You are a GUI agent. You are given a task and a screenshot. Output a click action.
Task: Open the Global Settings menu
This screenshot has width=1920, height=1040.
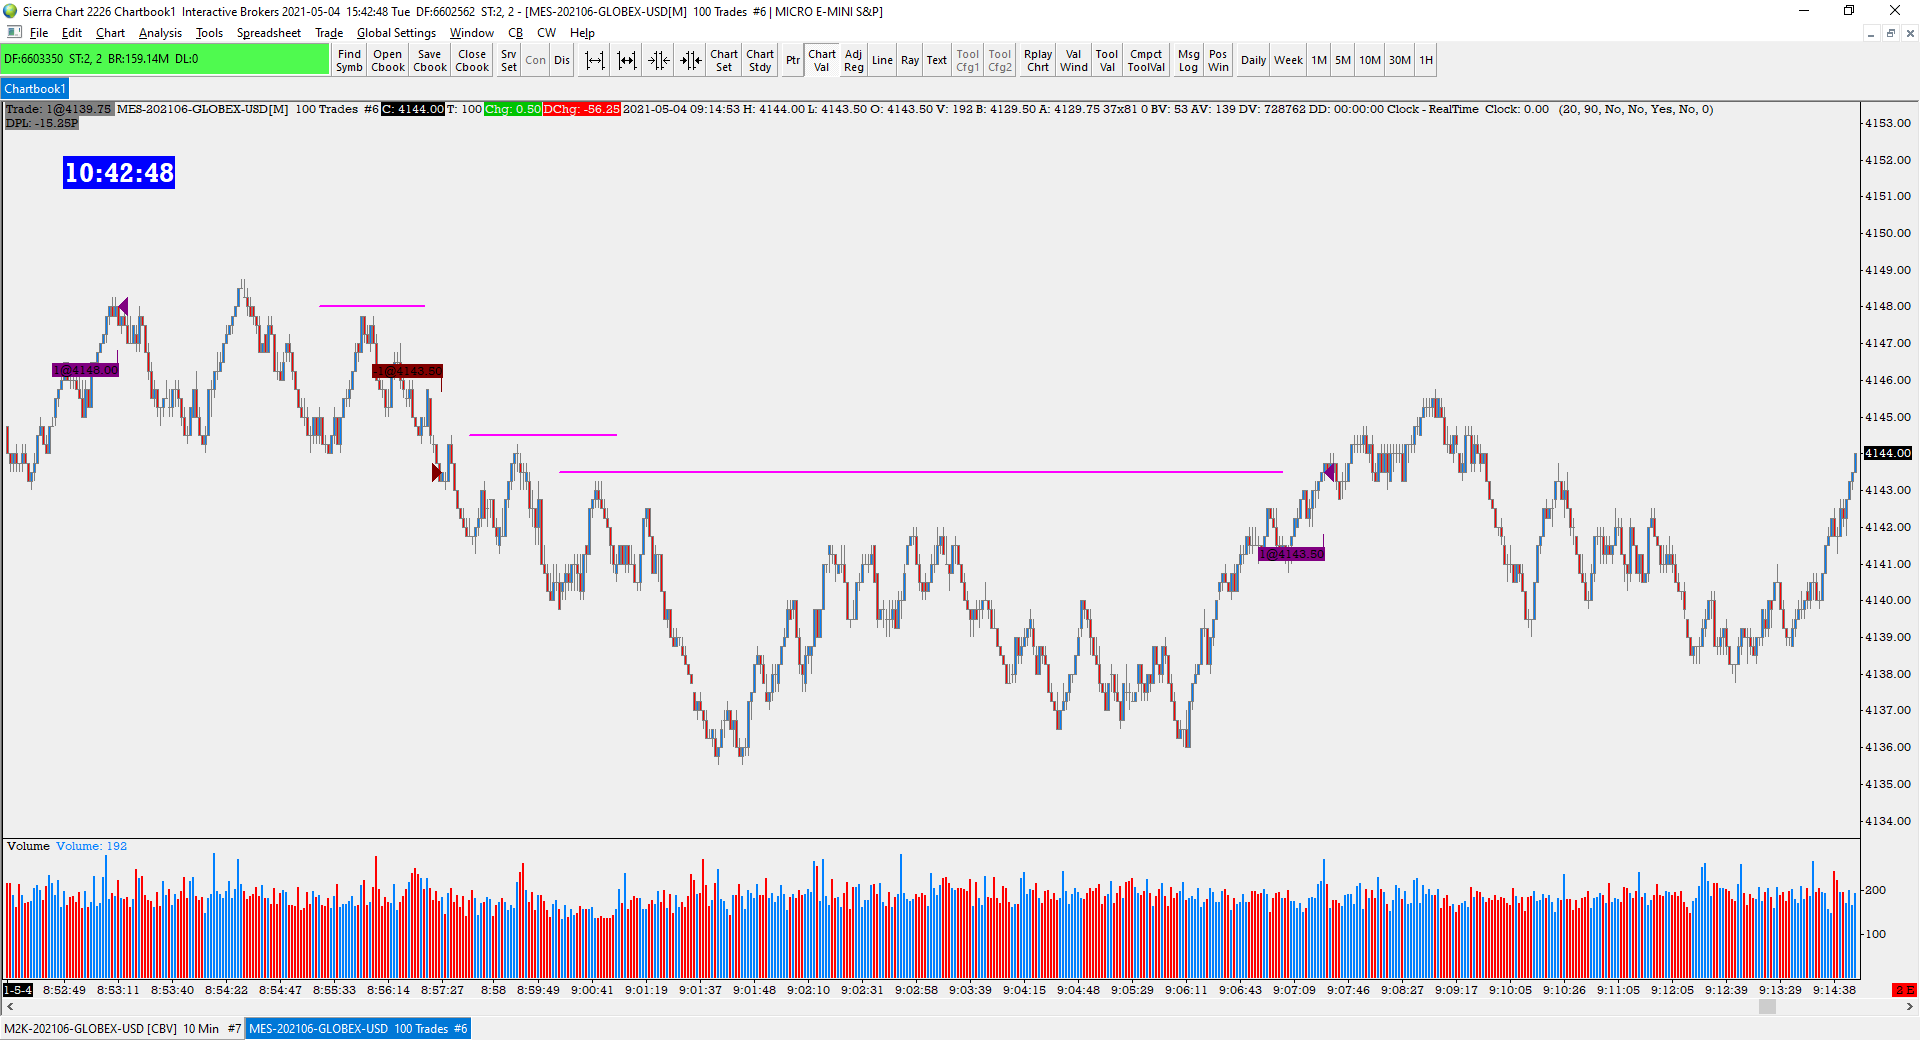pos(396,33)
